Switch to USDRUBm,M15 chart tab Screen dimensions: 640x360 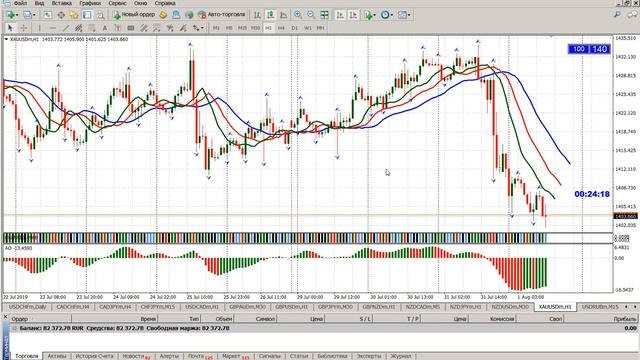(600, 307)
